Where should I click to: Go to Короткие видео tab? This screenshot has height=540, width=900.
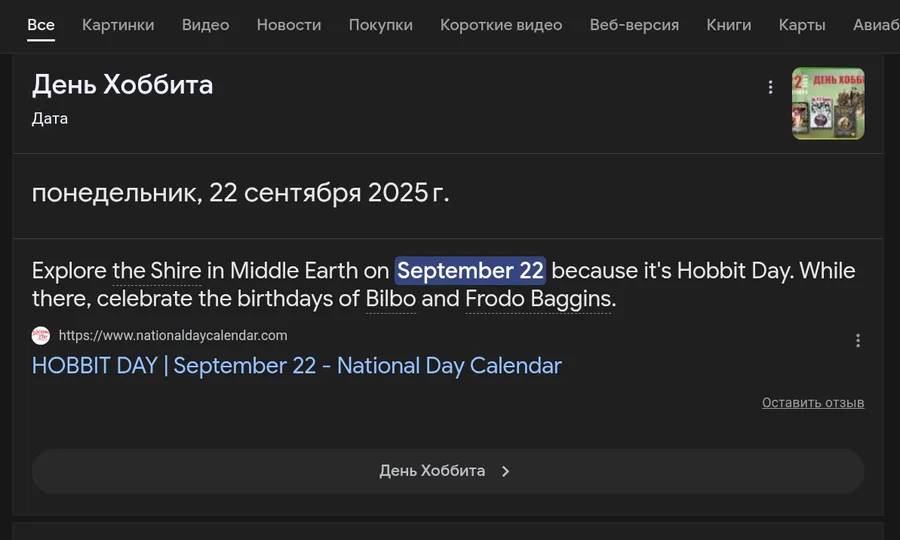tap(501, 25)
